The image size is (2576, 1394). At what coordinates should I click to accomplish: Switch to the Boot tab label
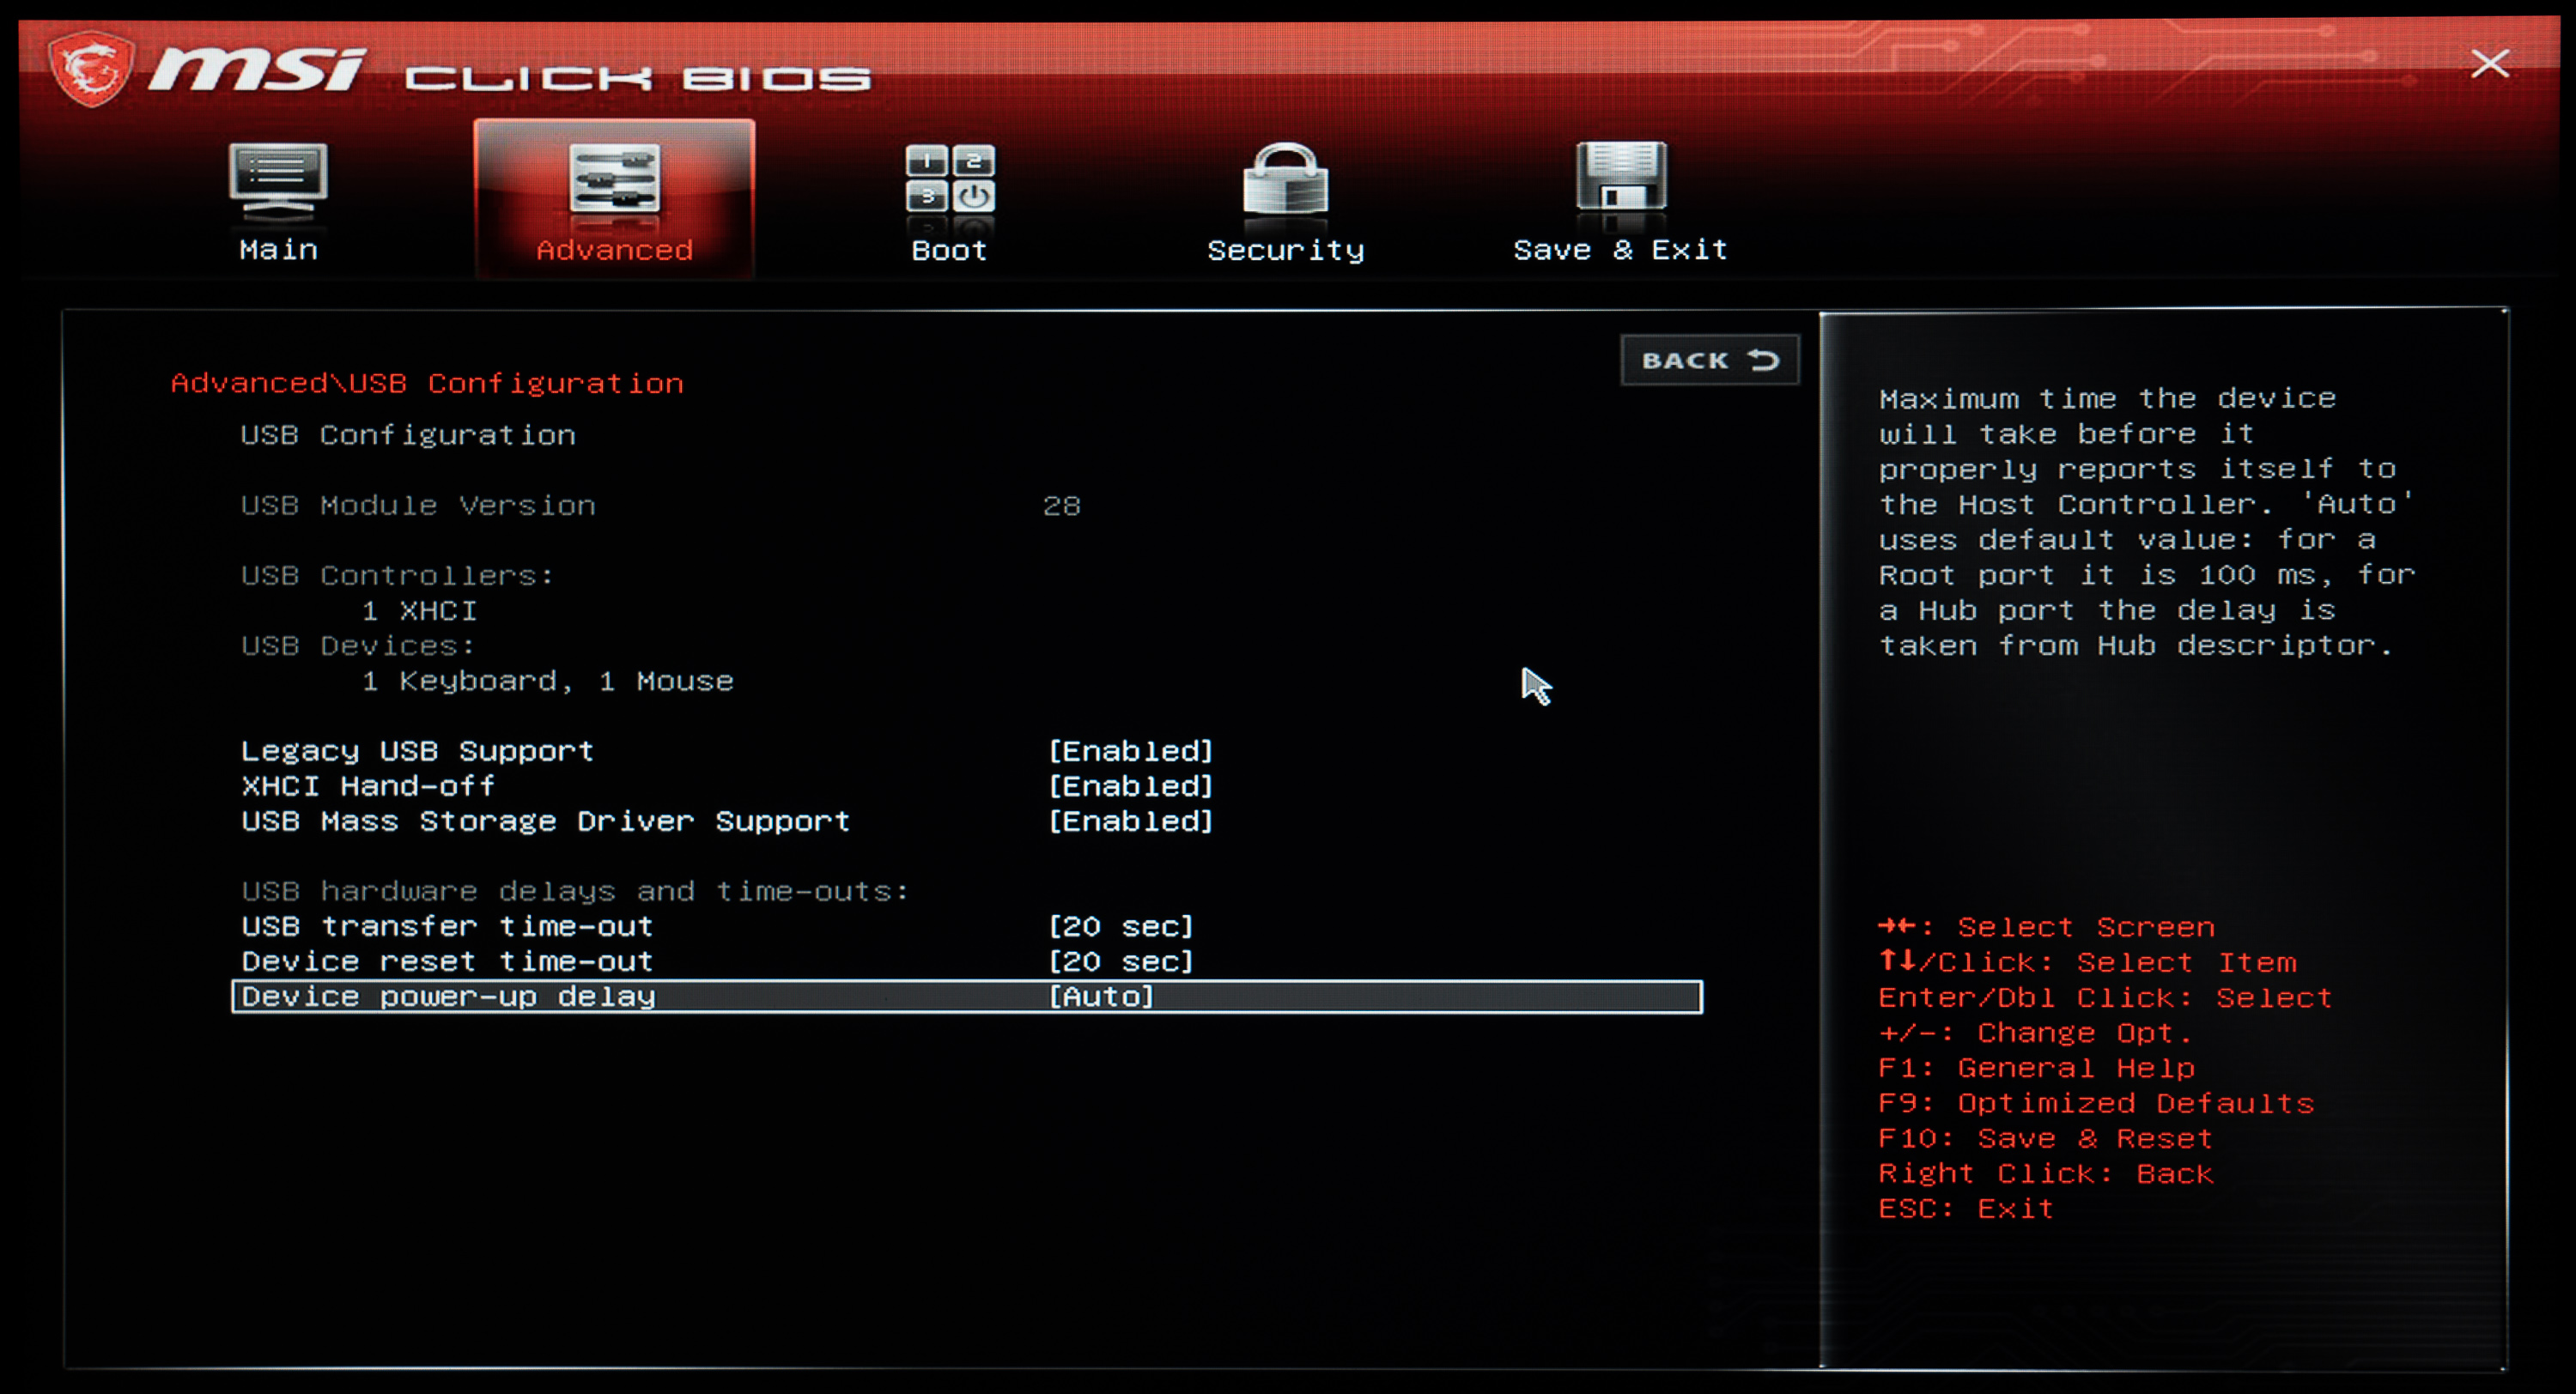click(949, 250)
